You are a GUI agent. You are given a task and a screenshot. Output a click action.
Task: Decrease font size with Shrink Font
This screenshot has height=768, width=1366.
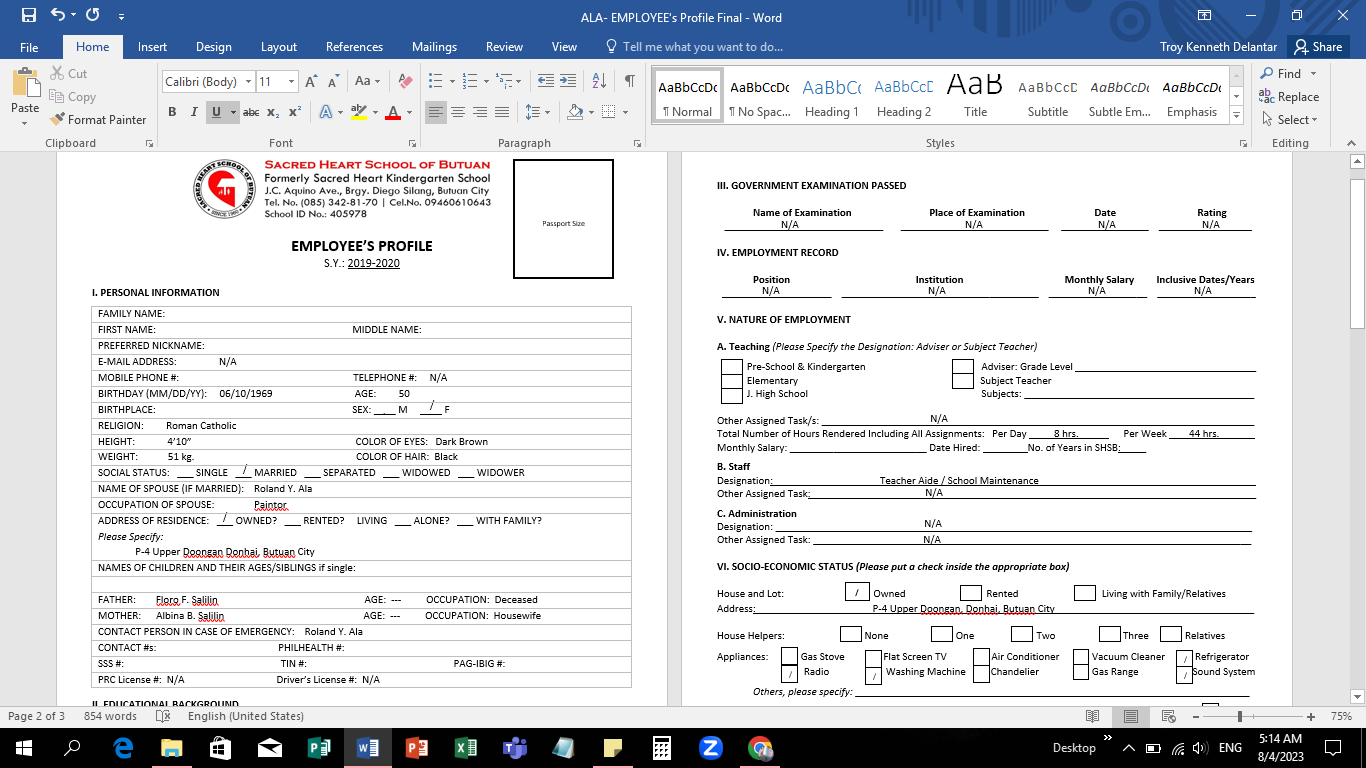tap(333, 81)
